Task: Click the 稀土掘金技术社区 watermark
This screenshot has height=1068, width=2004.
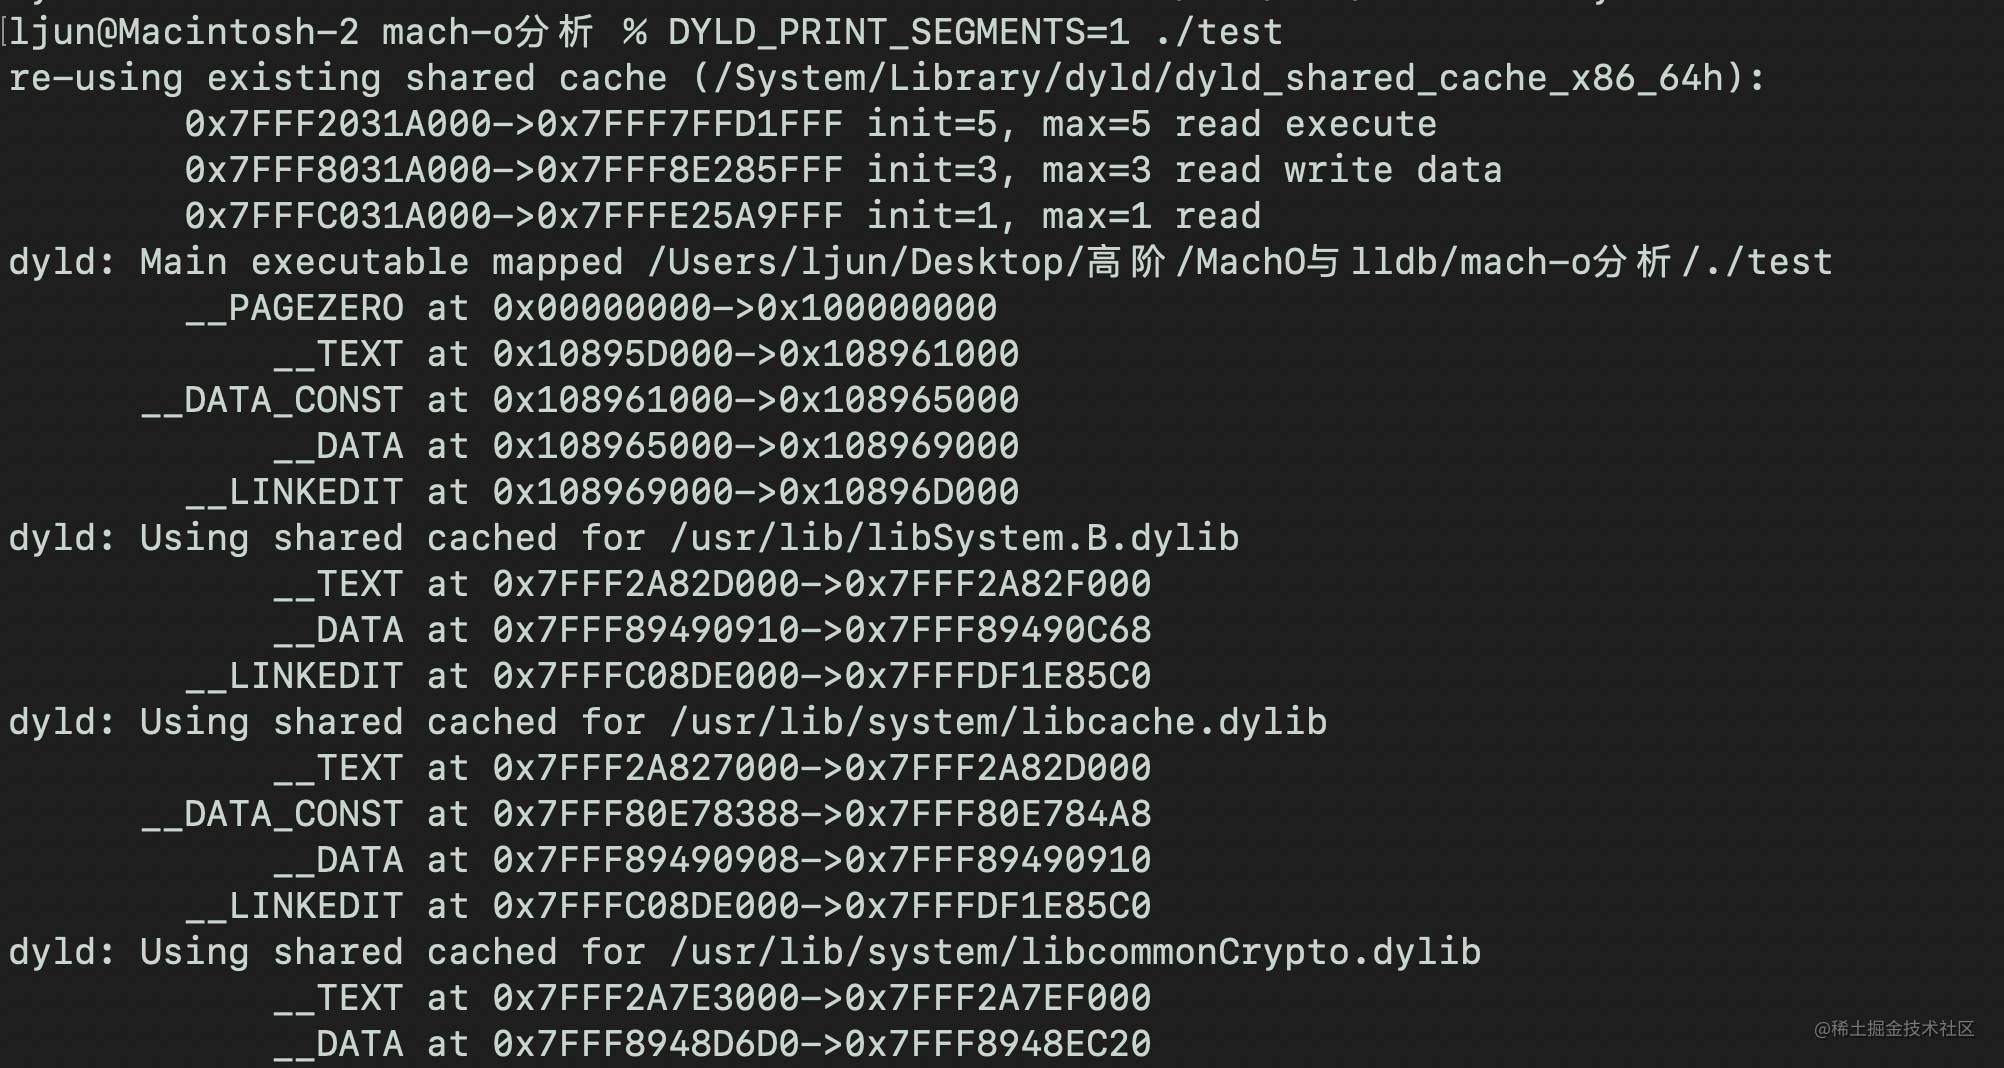Action: click(1894, 1029)
